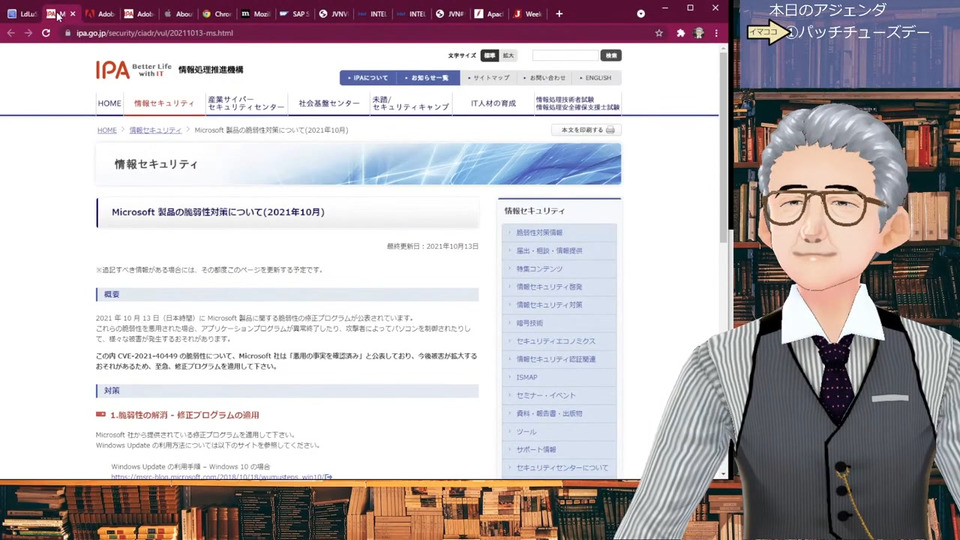960x540 pixels.
Task: Open the Chrome extensions puzzle menu
Action: point(680,33)
